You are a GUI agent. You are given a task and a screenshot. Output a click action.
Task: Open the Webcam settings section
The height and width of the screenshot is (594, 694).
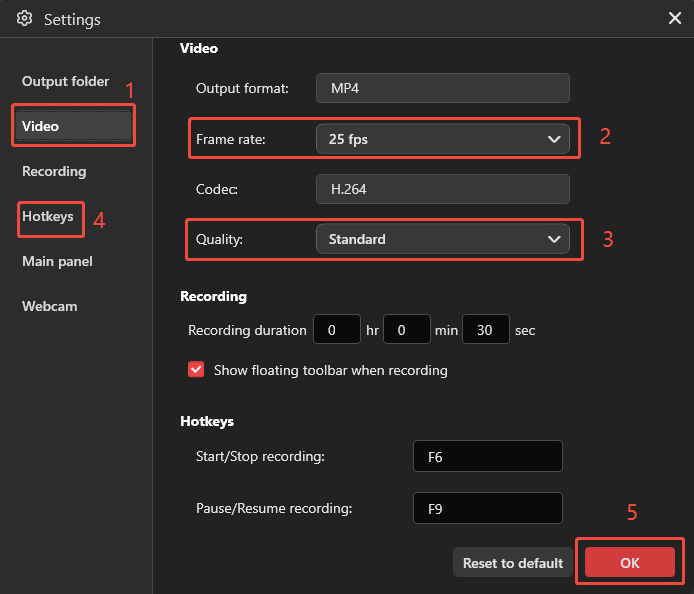click(50, 306)
